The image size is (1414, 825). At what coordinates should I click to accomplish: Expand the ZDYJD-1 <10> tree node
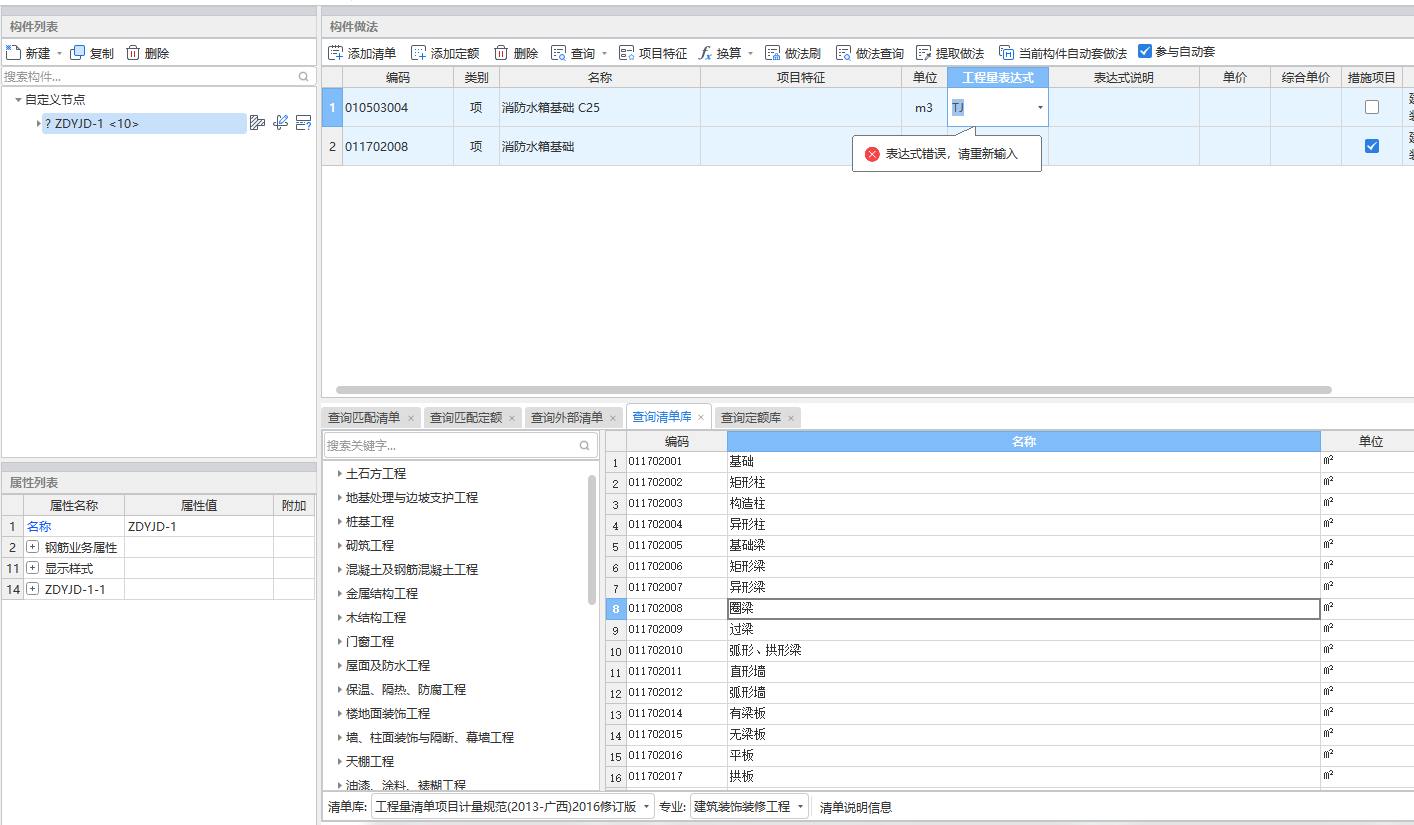[x=38, y=124]
